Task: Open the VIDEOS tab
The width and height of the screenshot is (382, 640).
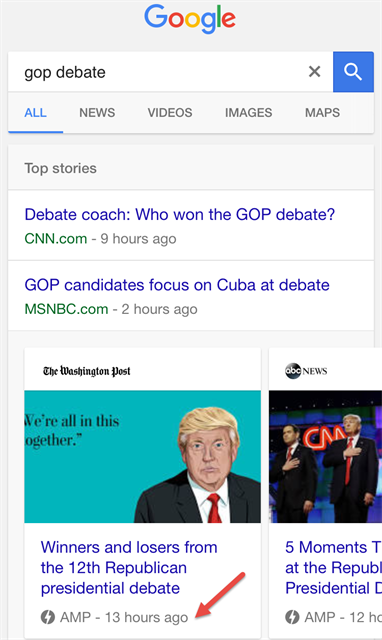Action: (170, 113)
